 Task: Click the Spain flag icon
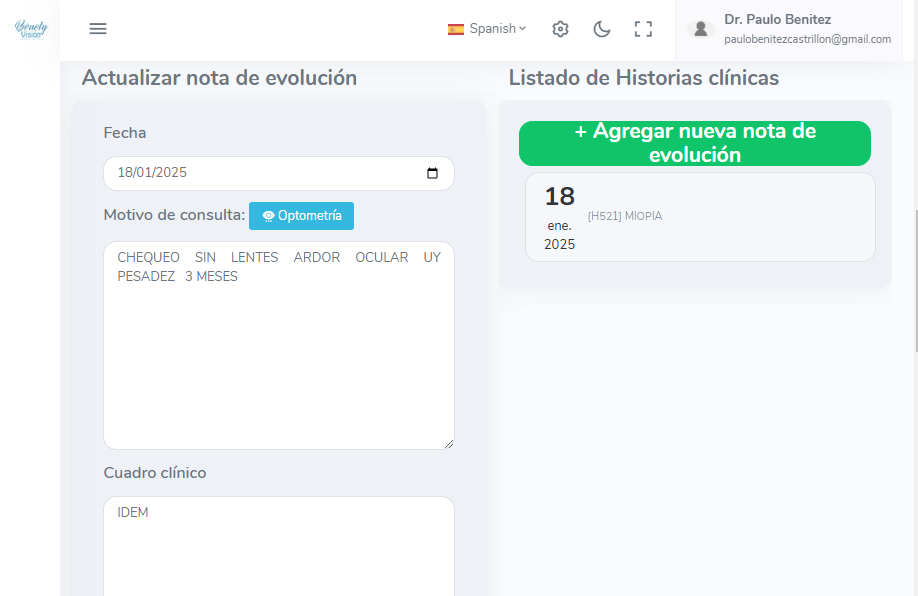point(456,29)
